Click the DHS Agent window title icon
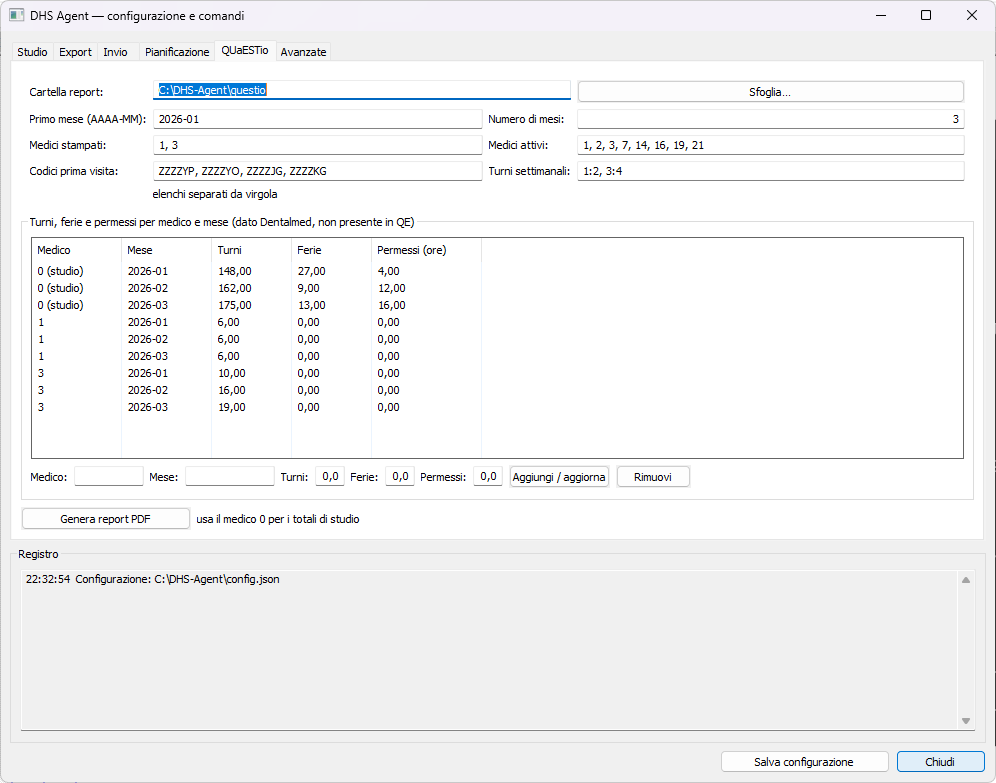The width and height of the screenshot is (996, 783). [x=17, y=15]
